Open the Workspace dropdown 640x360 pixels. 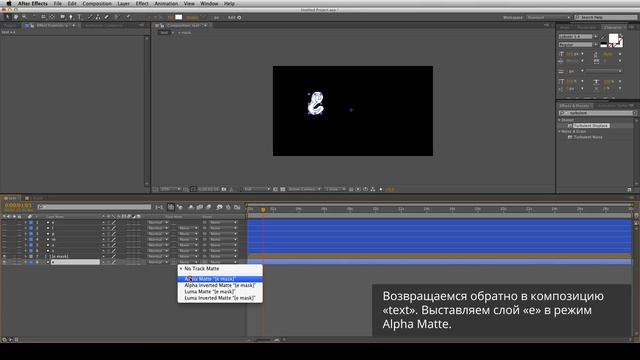548,18
